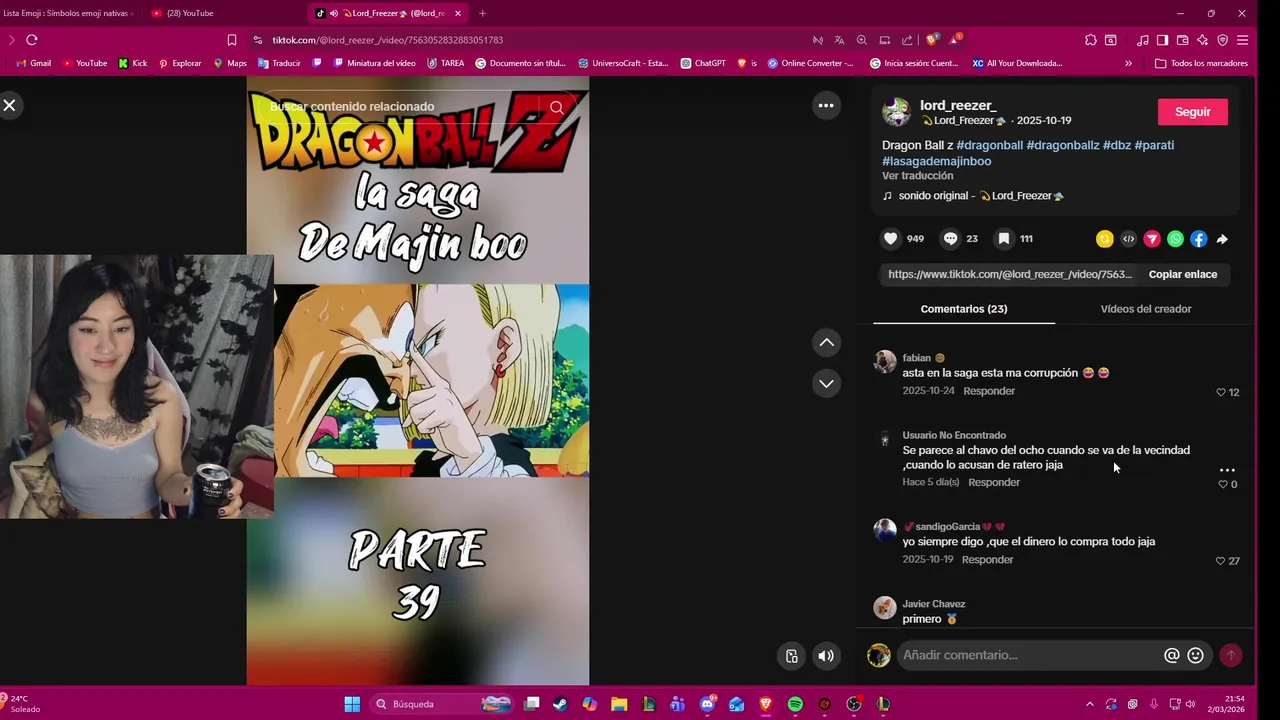Like sandigoGarcia's comment heart

(x=1221, y=561)
